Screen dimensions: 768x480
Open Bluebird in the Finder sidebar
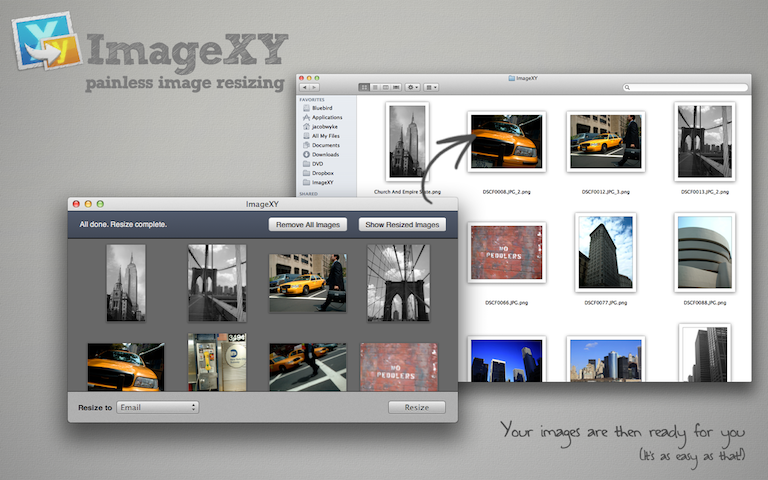tap(322, 108)
